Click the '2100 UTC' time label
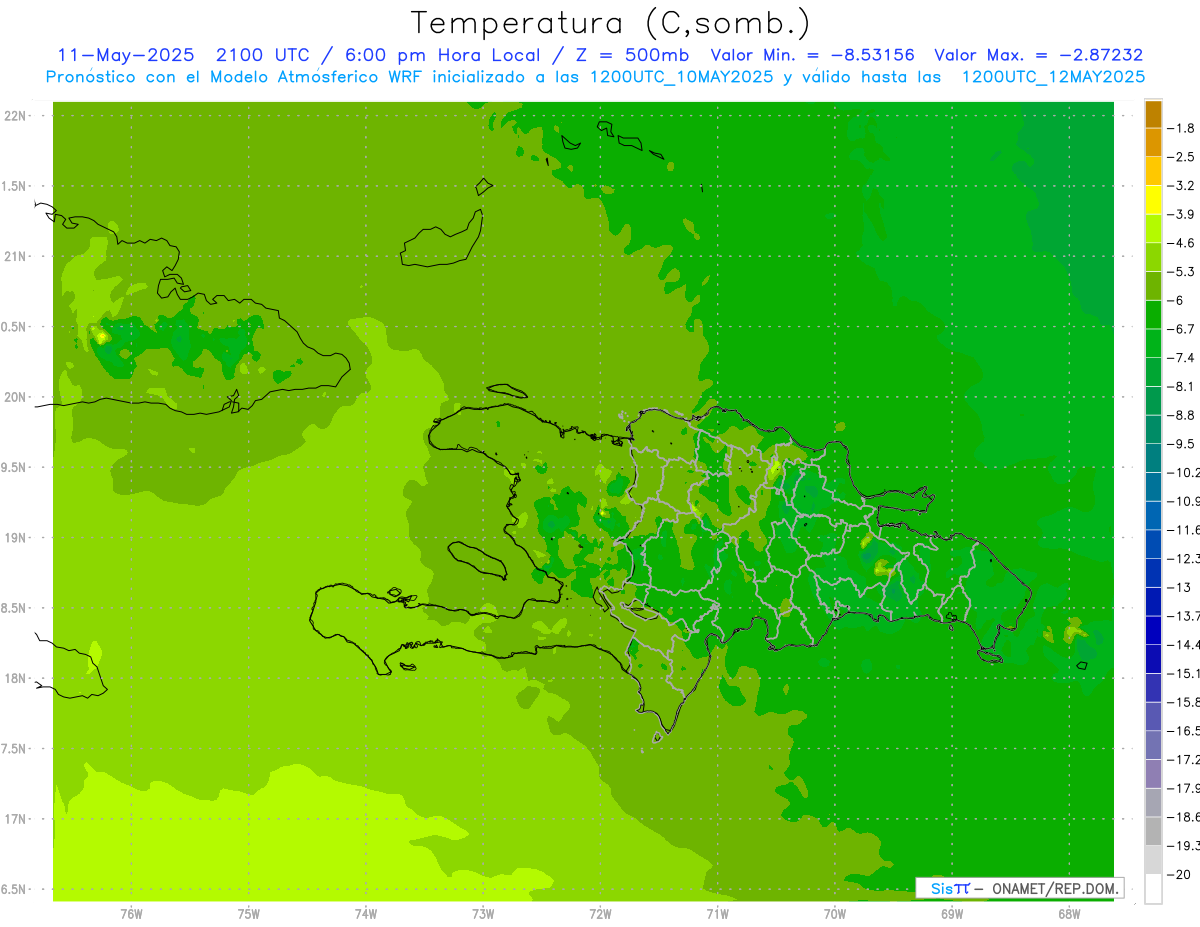1200x927 pixels. pos(263,55)
